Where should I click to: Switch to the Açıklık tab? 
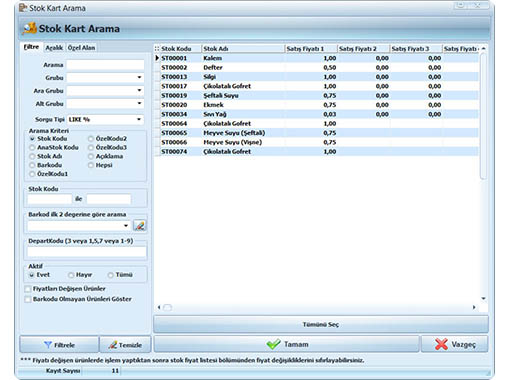pyautogui.click(x=54, y=48)
